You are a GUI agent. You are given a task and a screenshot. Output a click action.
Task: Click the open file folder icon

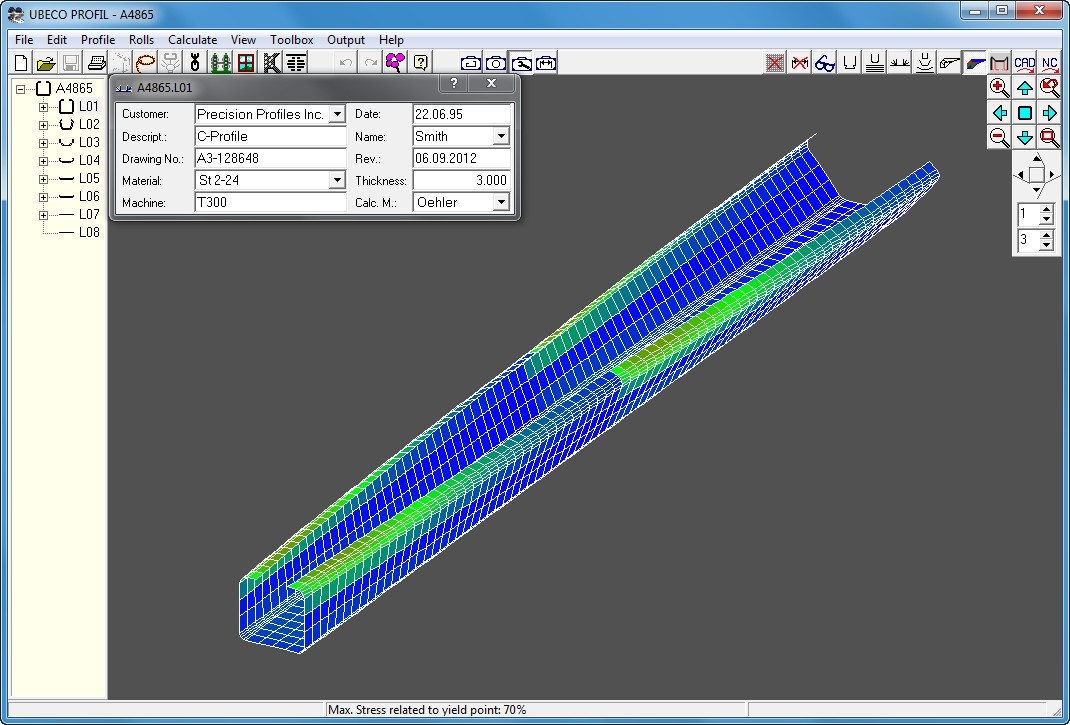coord(46,63)
